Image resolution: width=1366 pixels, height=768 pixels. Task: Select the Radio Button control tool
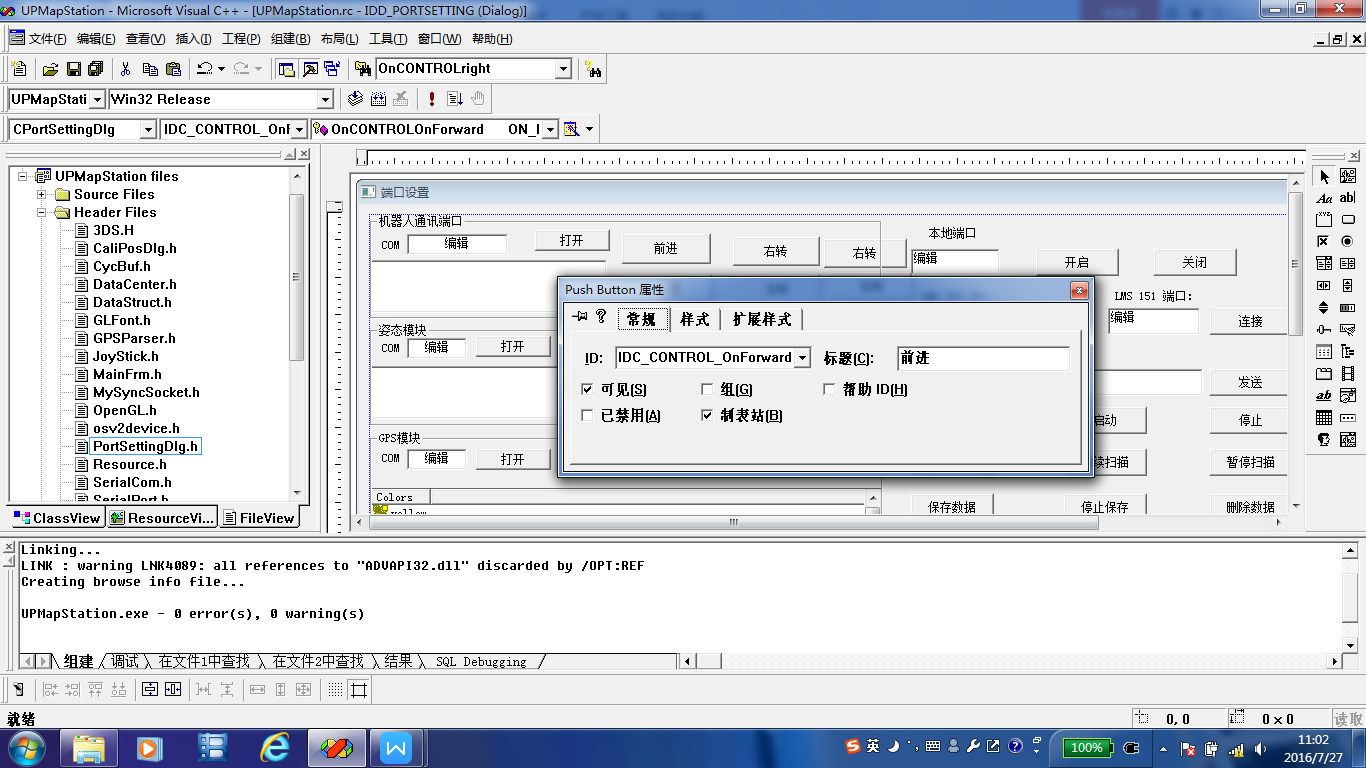tap(1347, 242)
